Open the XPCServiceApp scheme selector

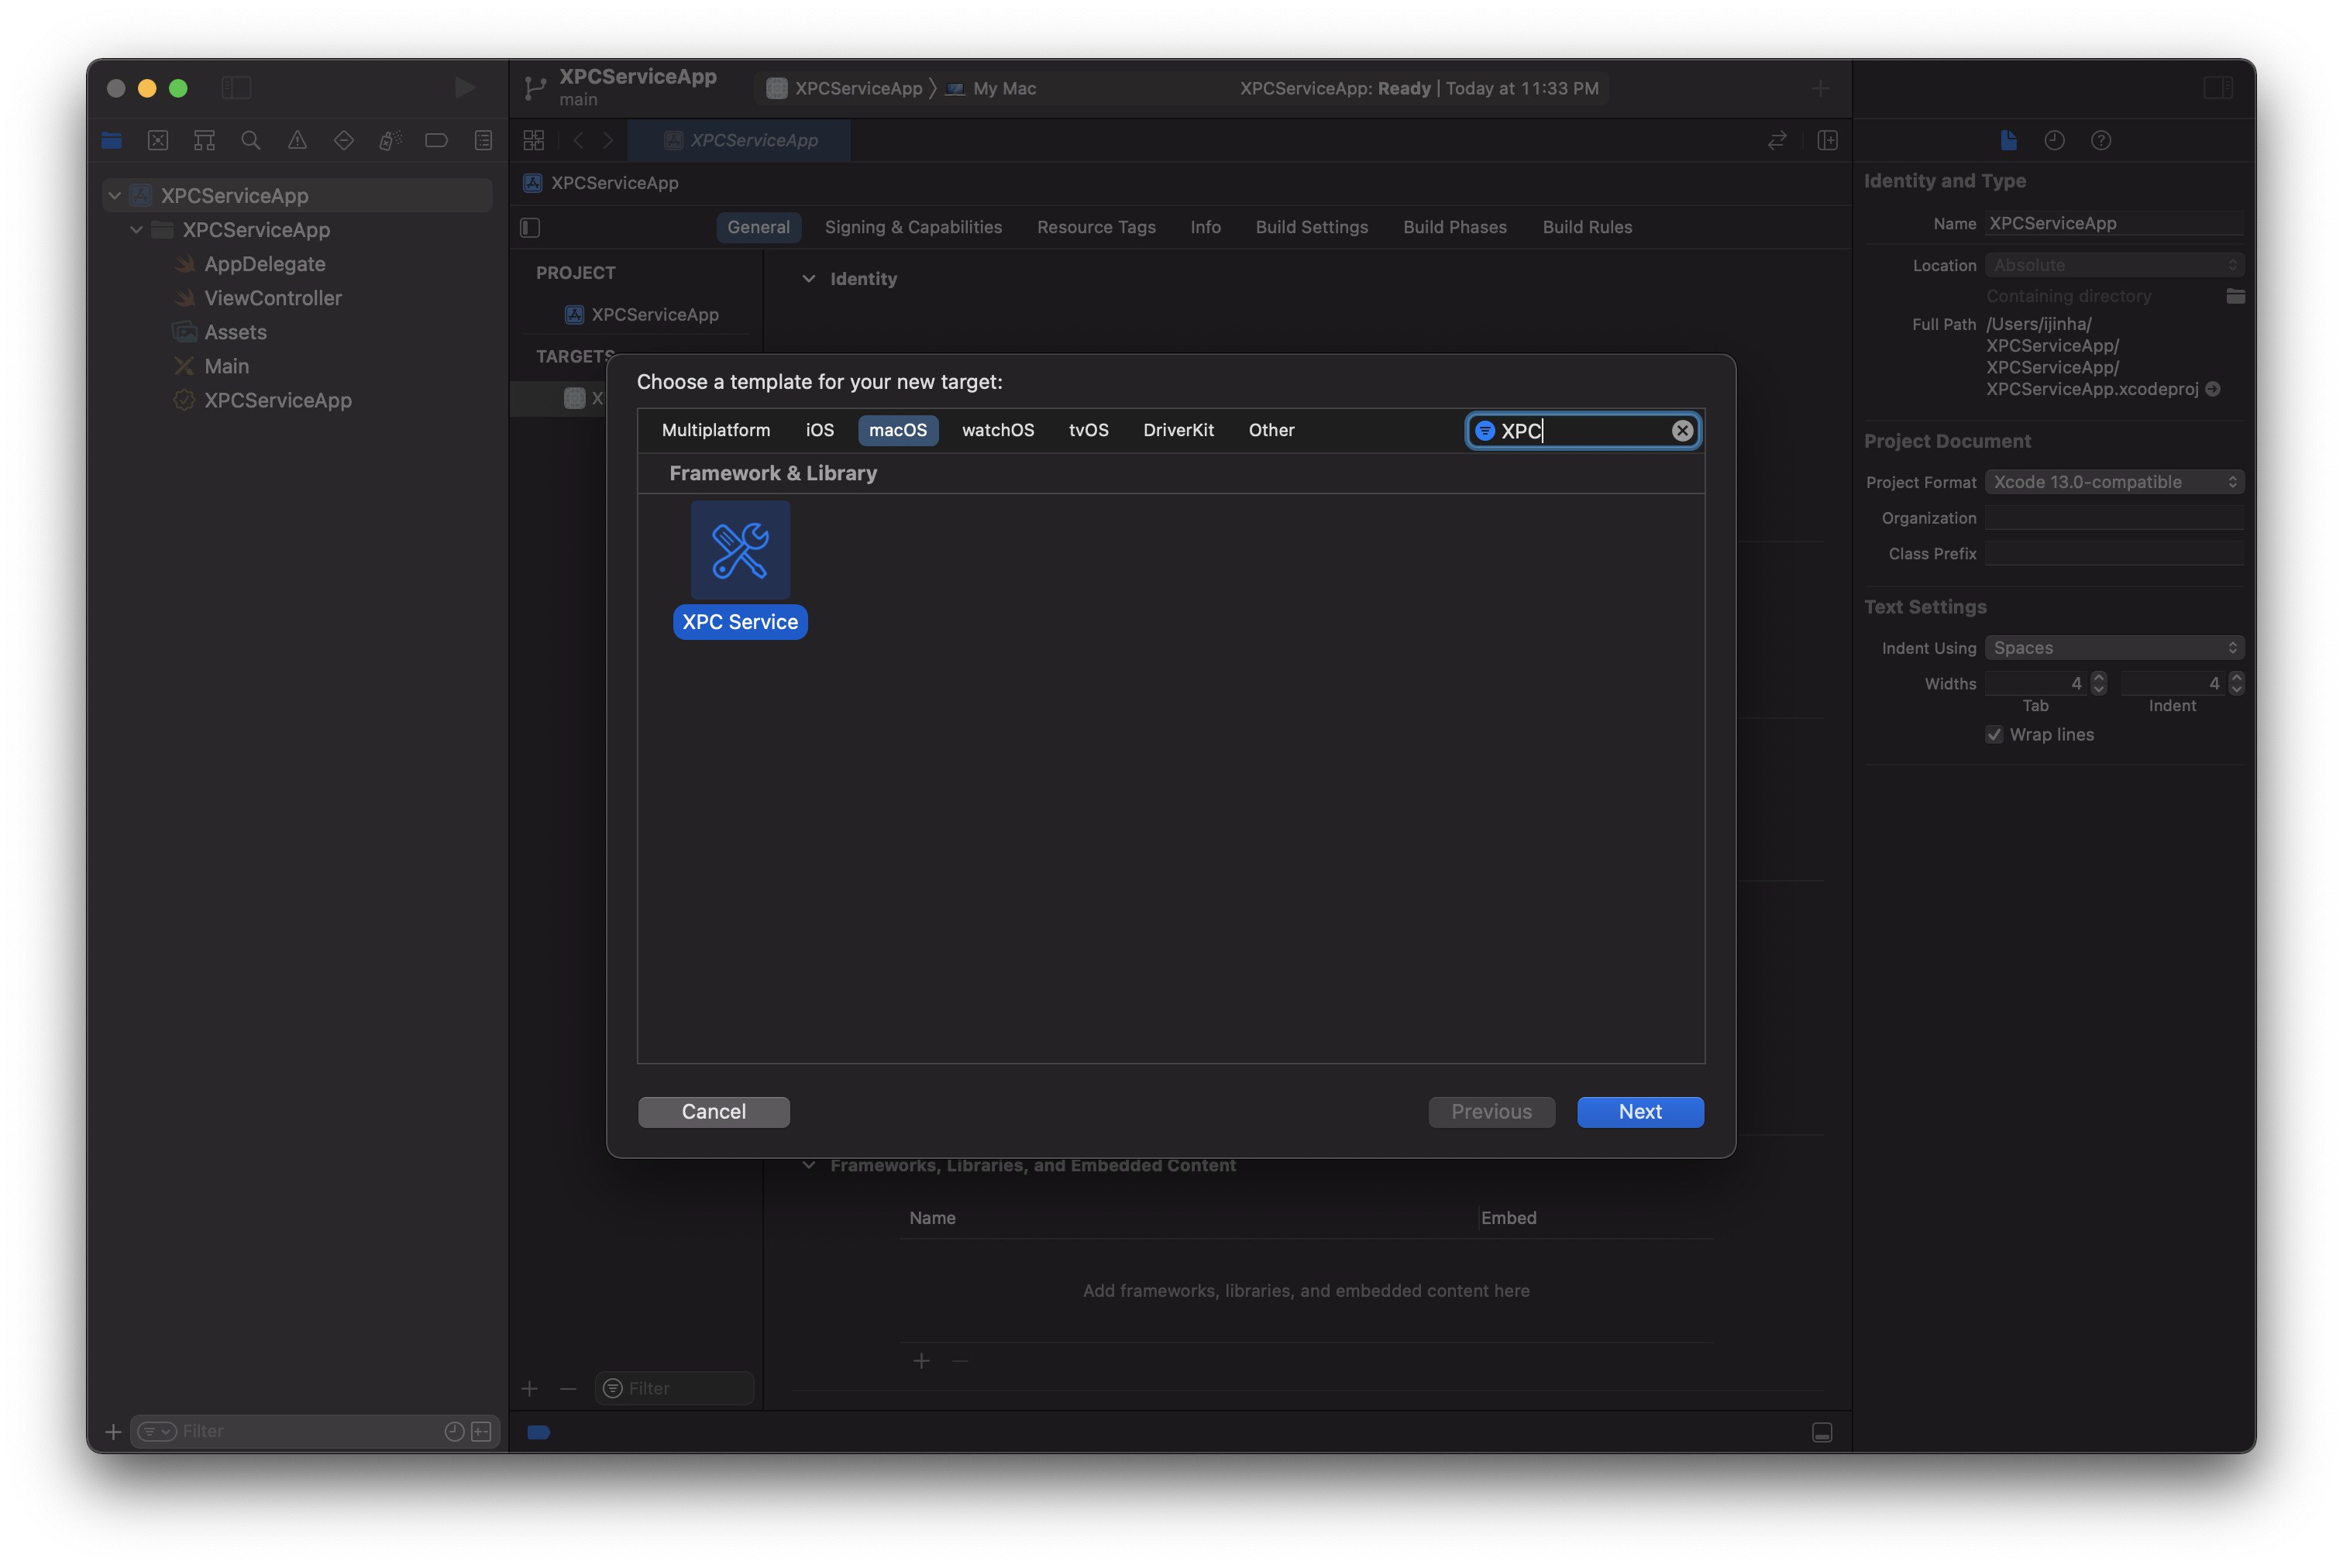[845, 89]
